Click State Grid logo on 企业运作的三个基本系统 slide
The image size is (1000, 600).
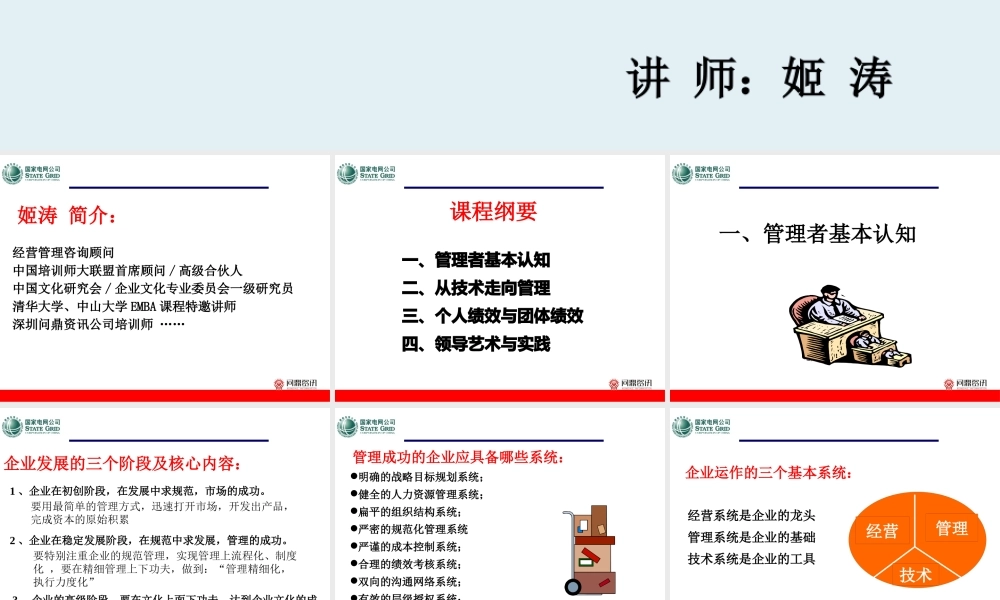click(x=701, y=427)
